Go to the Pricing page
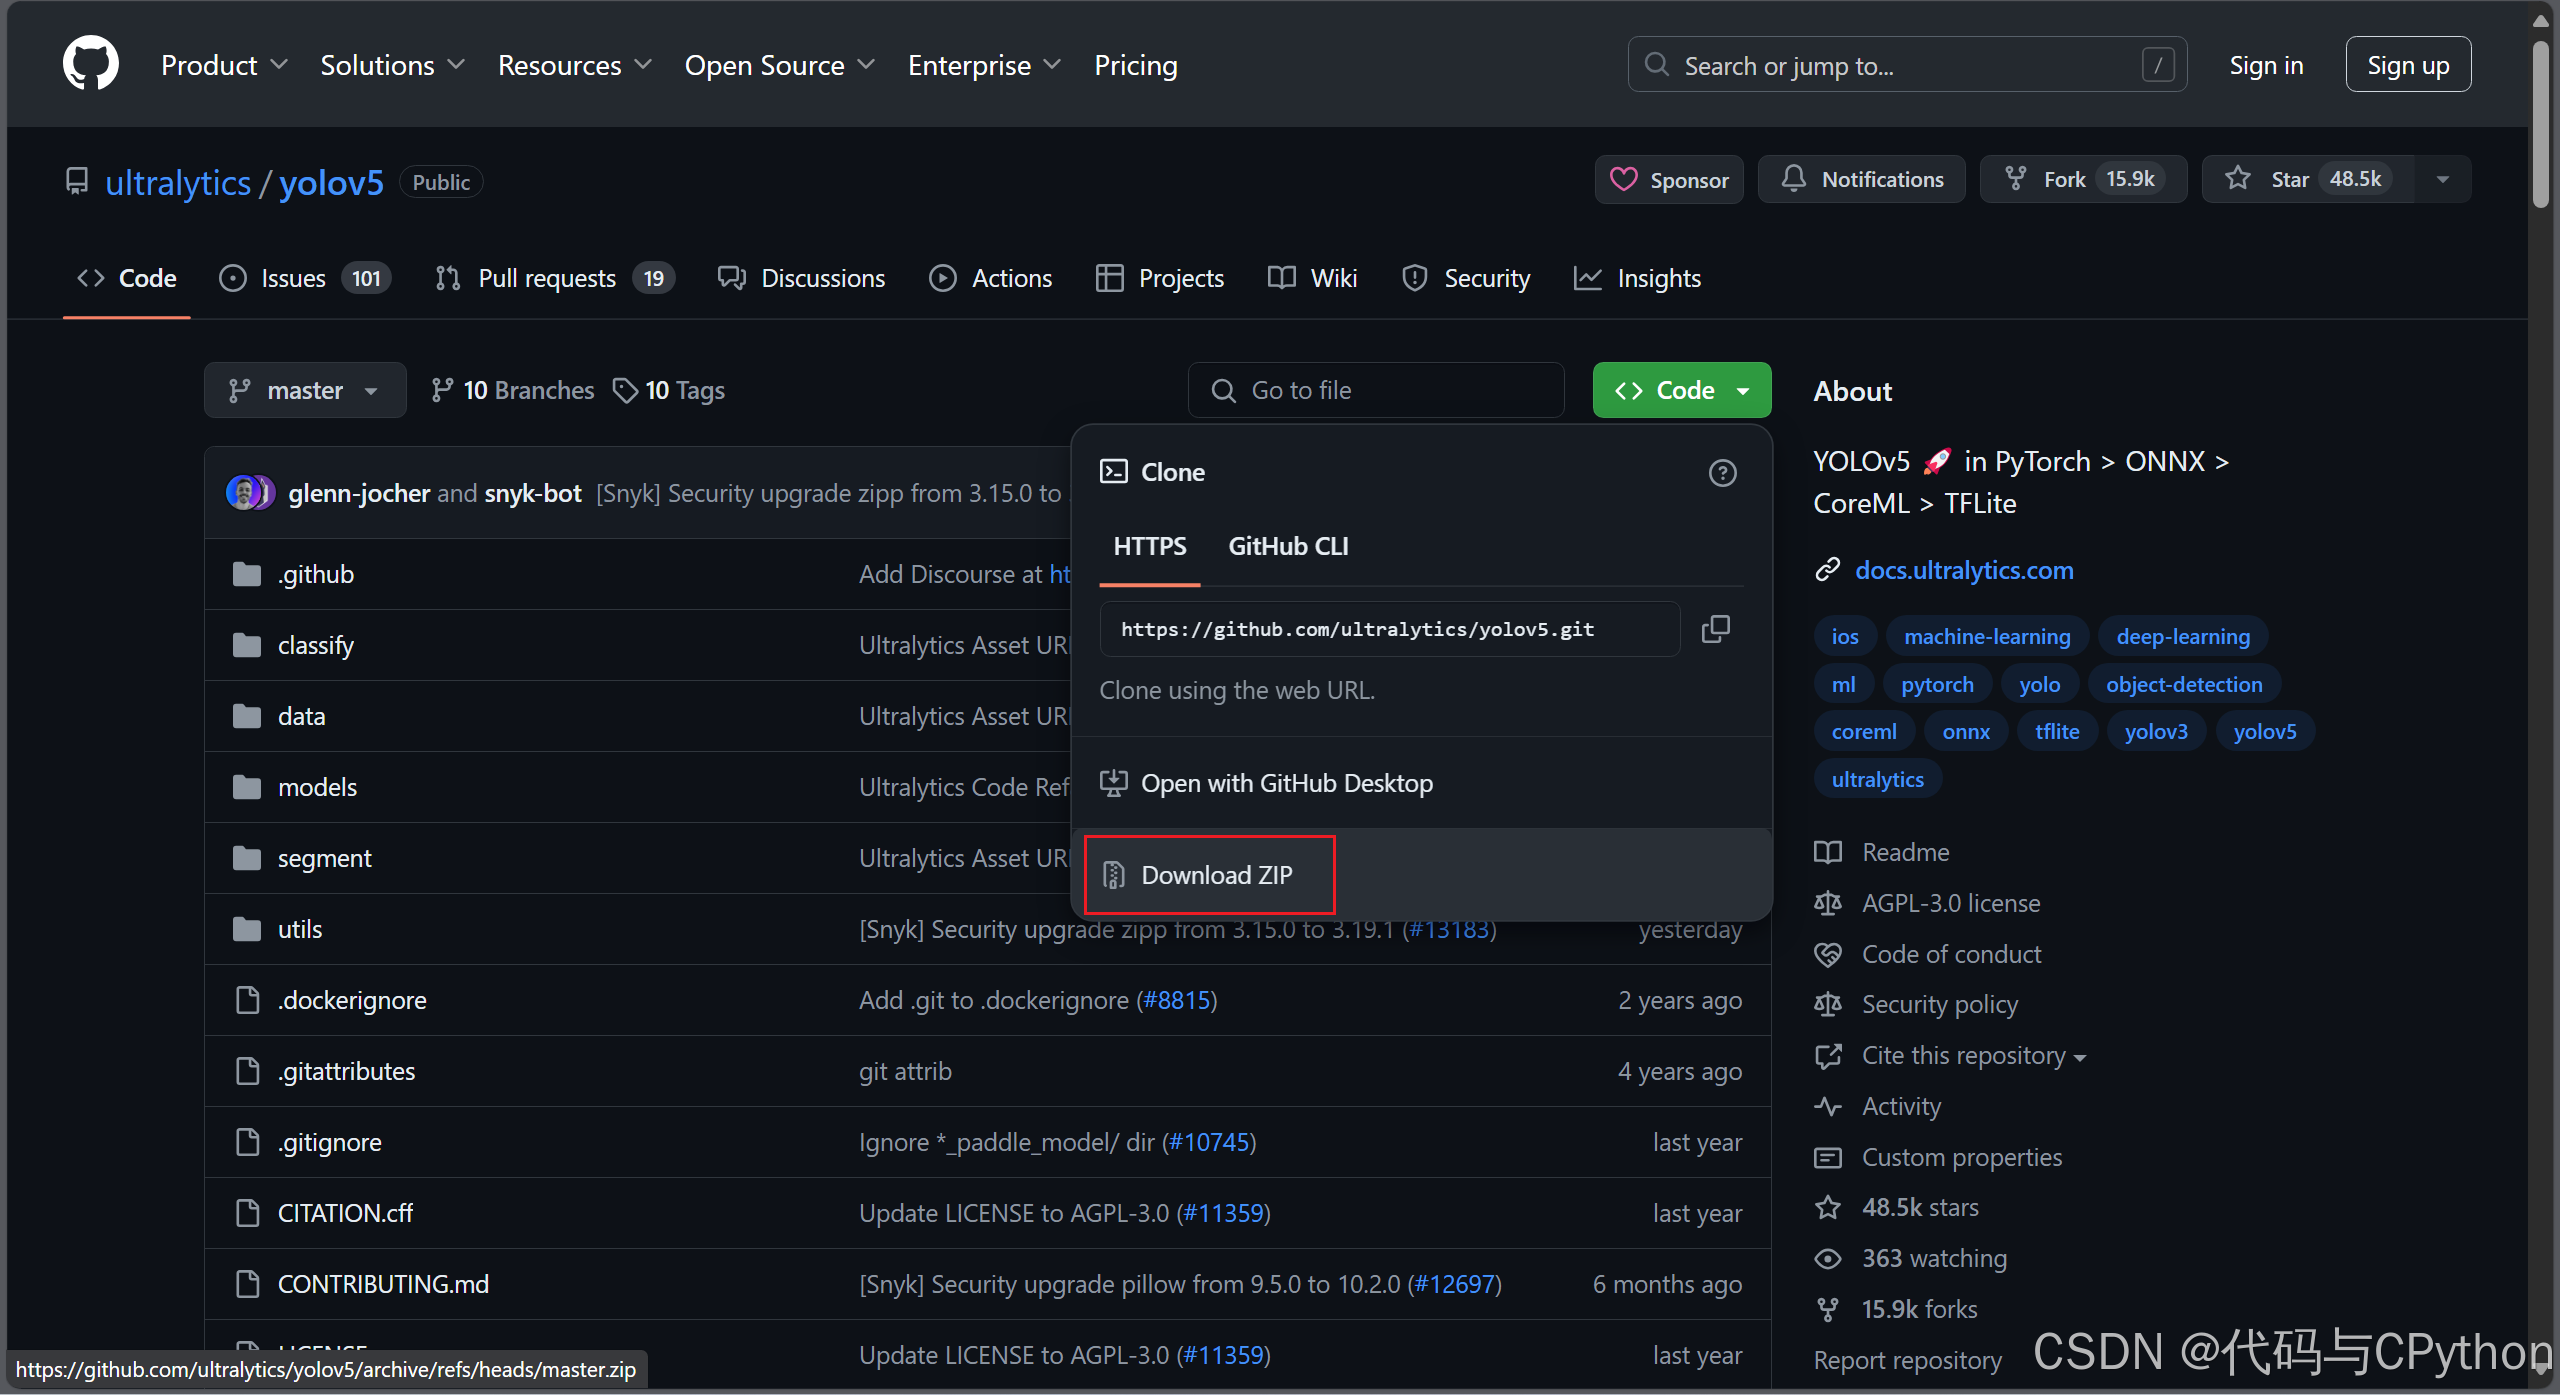The image size is (2560, 1395). pos(1136,65)
